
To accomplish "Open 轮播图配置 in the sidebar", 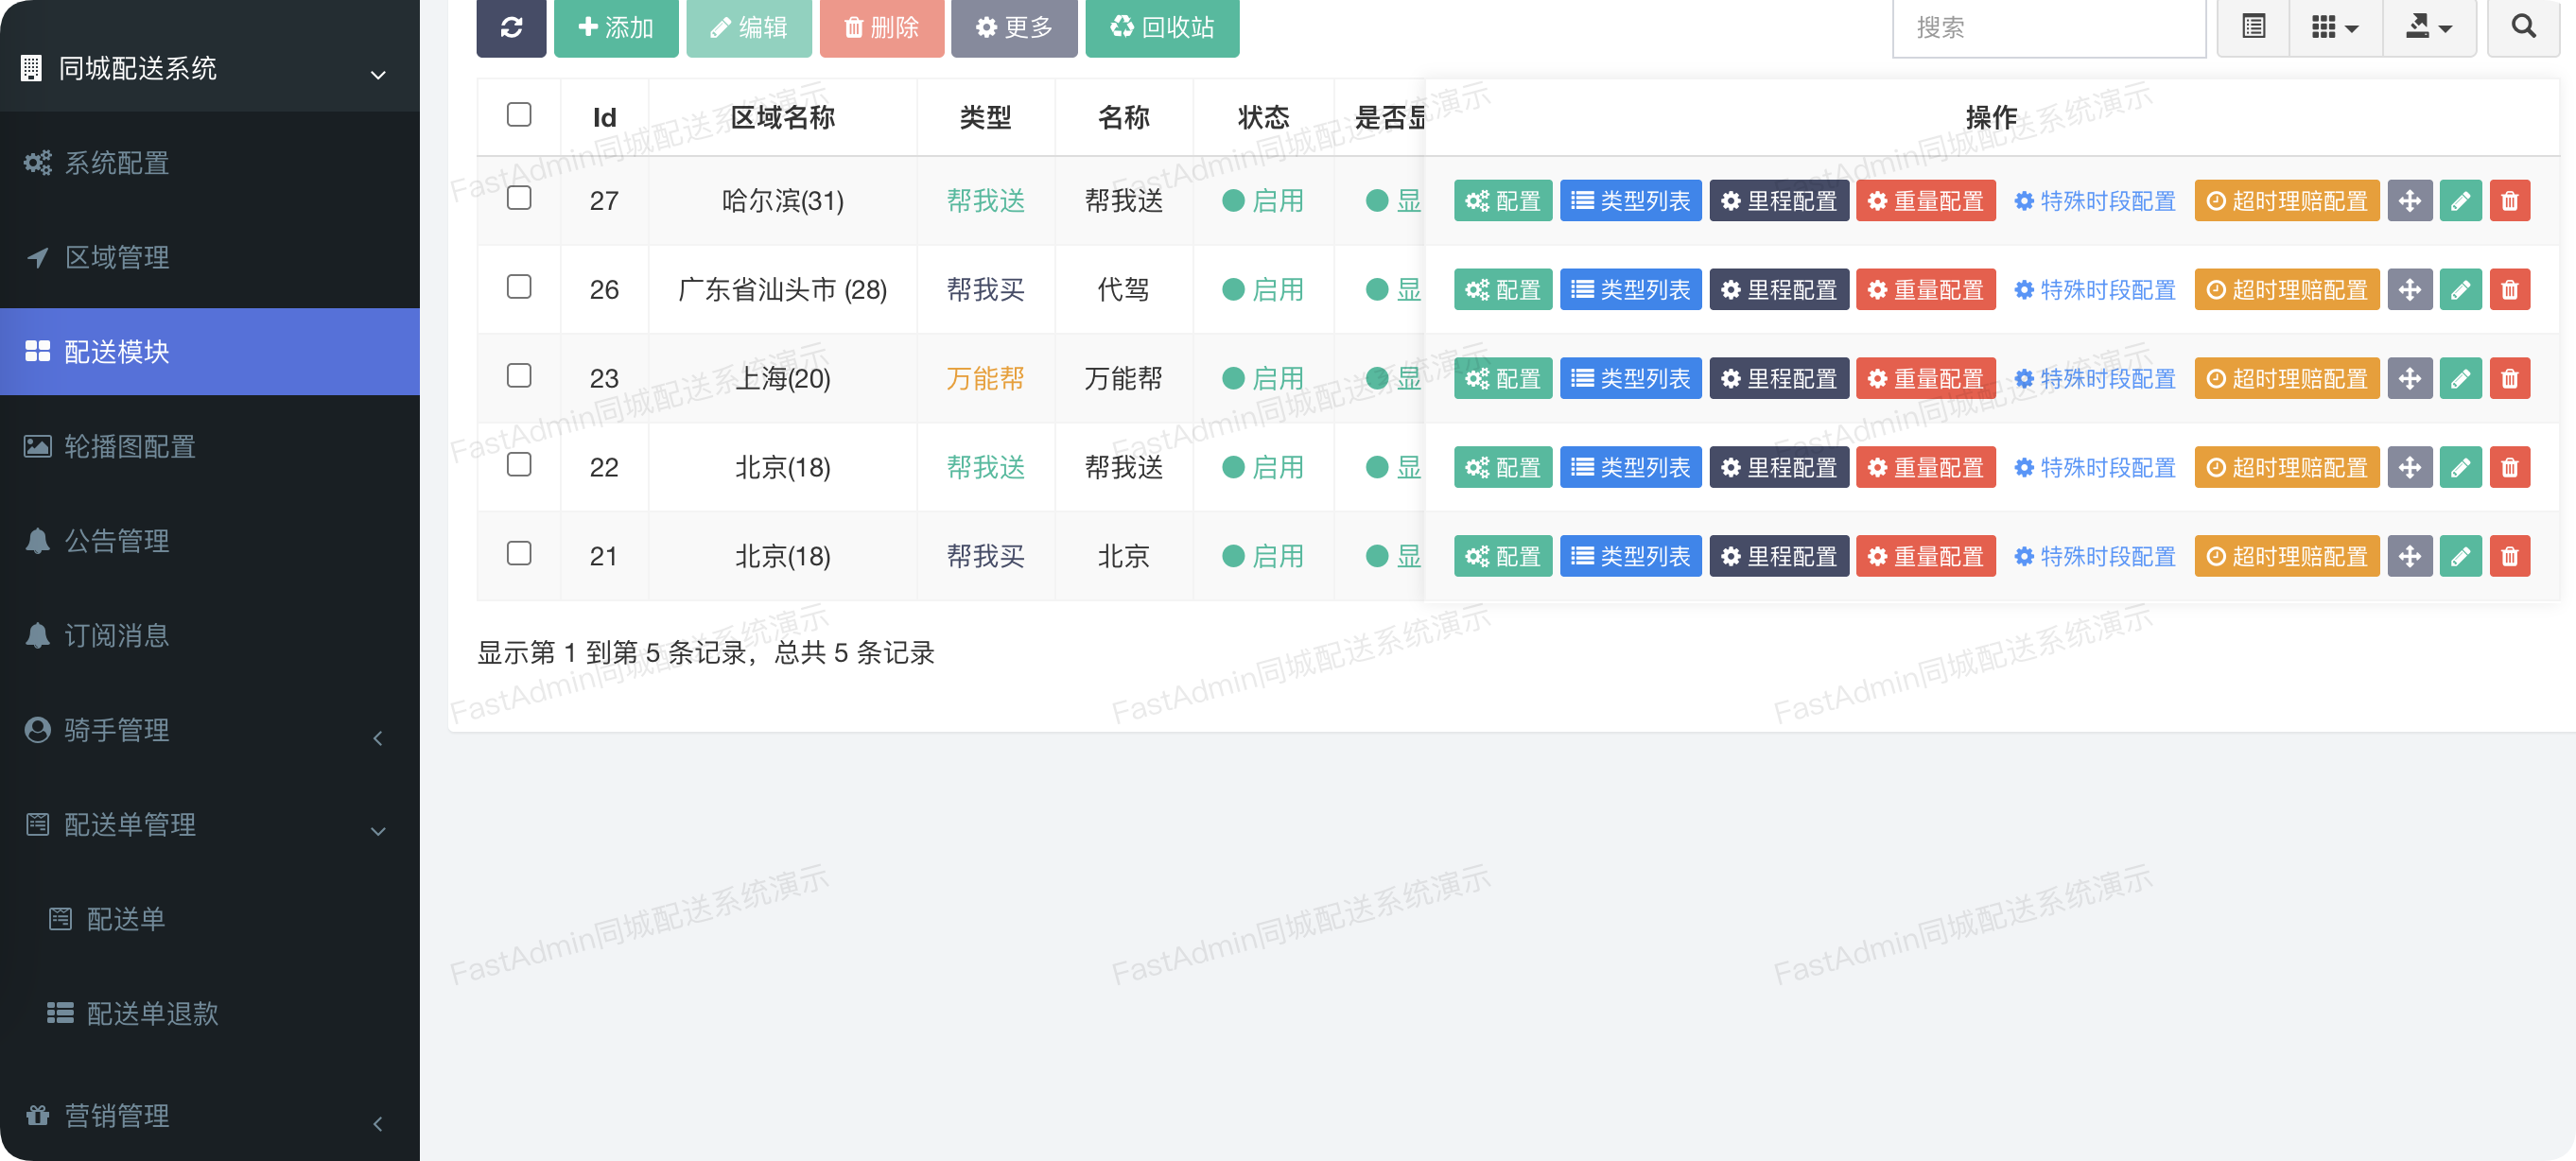I will [130, 447].
